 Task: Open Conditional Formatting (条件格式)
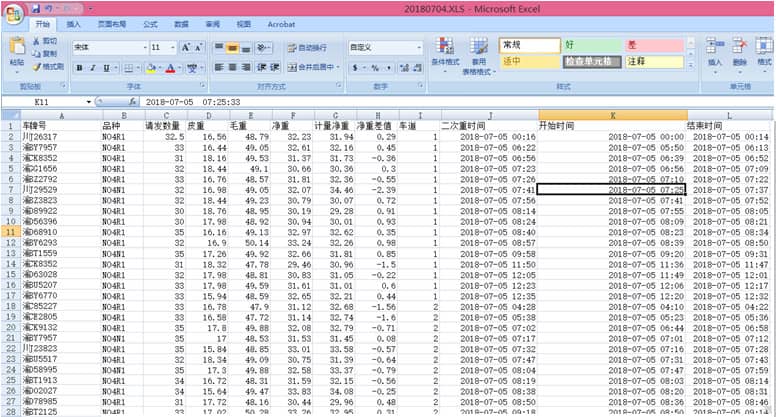[x=445, y=54]
